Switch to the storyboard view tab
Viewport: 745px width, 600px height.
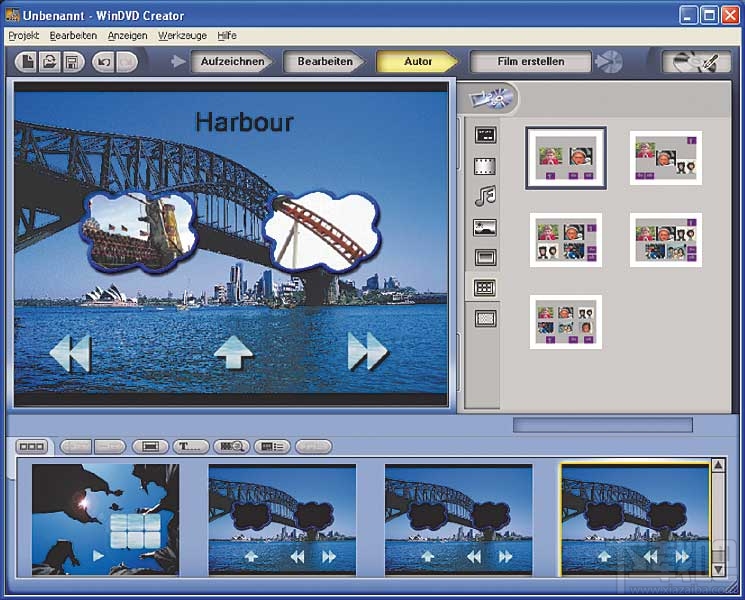(31, 447)
